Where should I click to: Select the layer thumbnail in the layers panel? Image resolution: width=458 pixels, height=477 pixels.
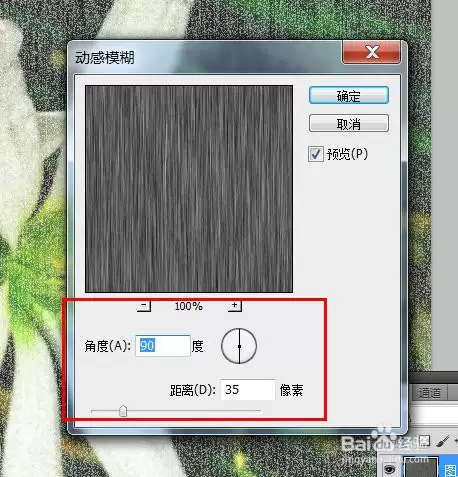click(x=421, y=468)
